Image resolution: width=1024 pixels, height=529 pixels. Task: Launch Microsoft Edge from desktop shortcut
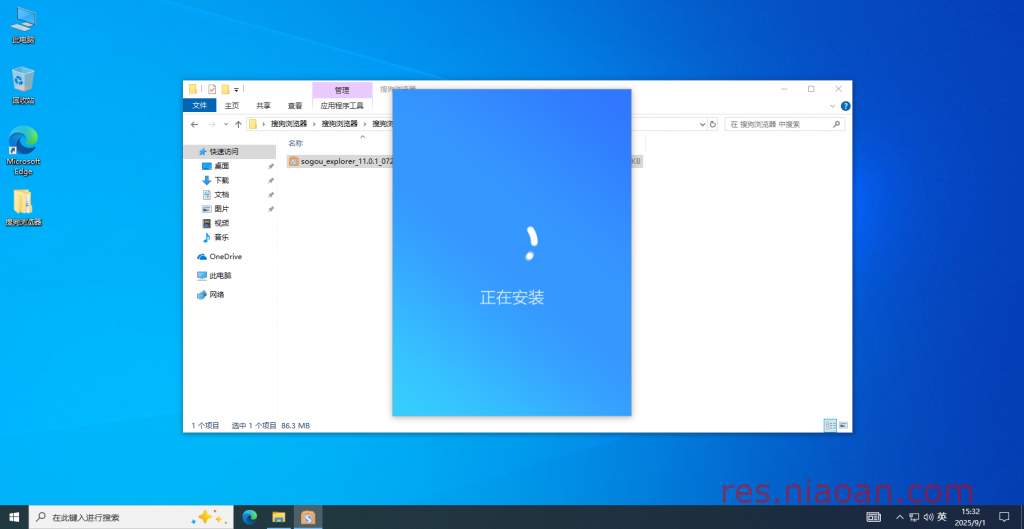(24, 150)
